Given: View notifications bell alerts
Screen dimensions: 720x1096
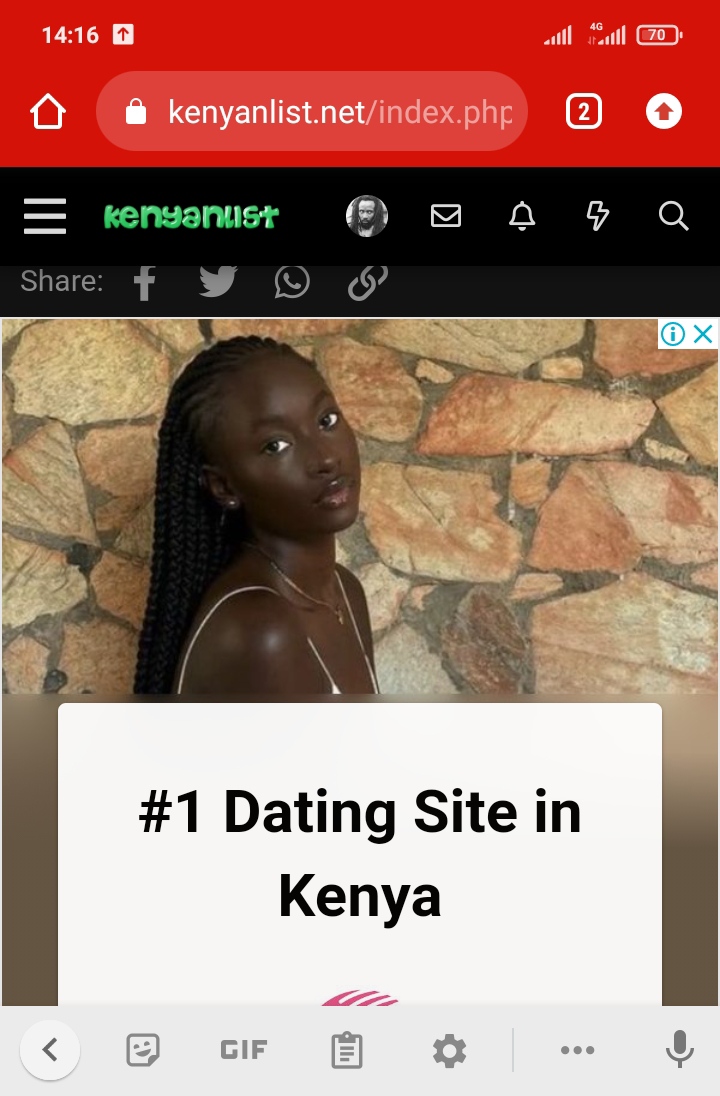Looking at the screenshot, I should pos(521,216).
